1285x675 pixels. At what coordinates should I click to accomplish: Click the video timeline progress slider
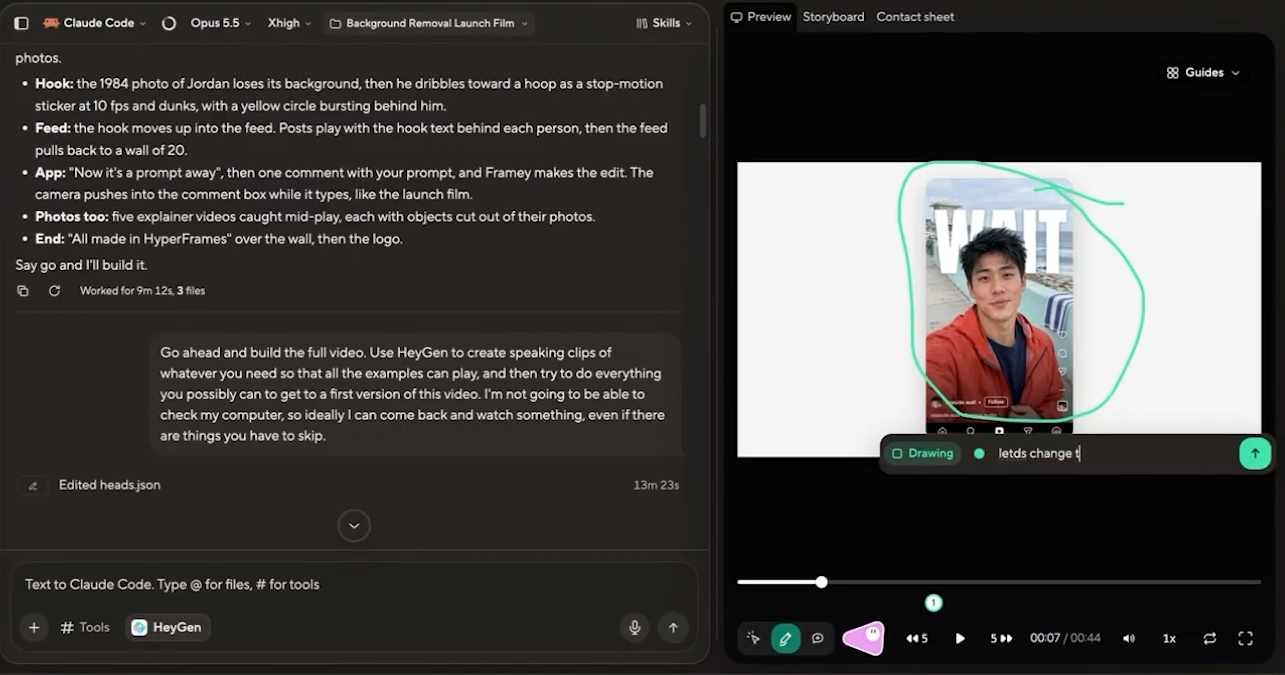coord(999,582)
